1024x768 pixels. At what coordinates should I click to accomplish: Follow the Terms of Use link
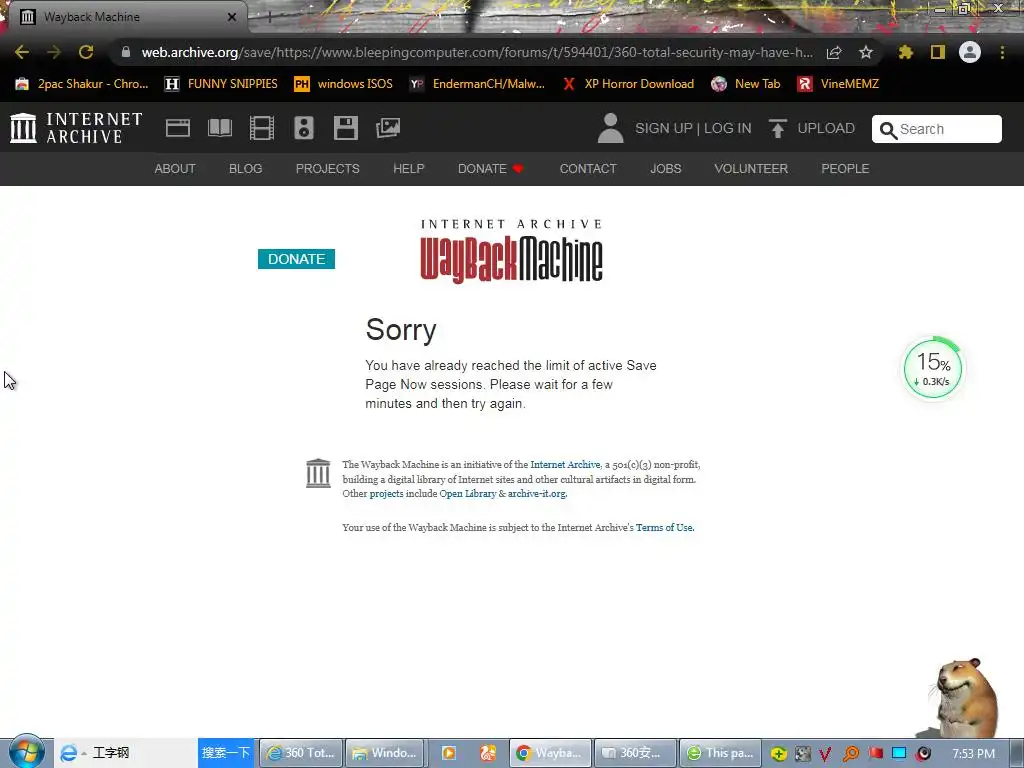(664, 528)
